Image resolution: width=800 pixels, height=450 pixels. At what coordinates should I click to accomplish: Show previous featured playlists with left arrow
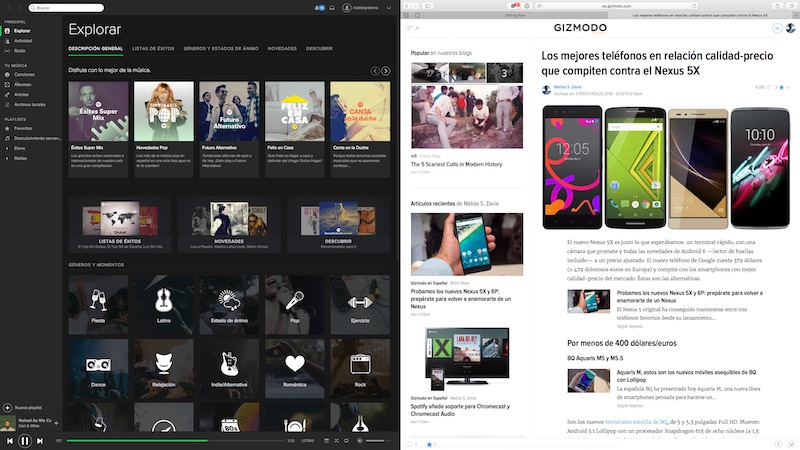[x=375, y=71]
